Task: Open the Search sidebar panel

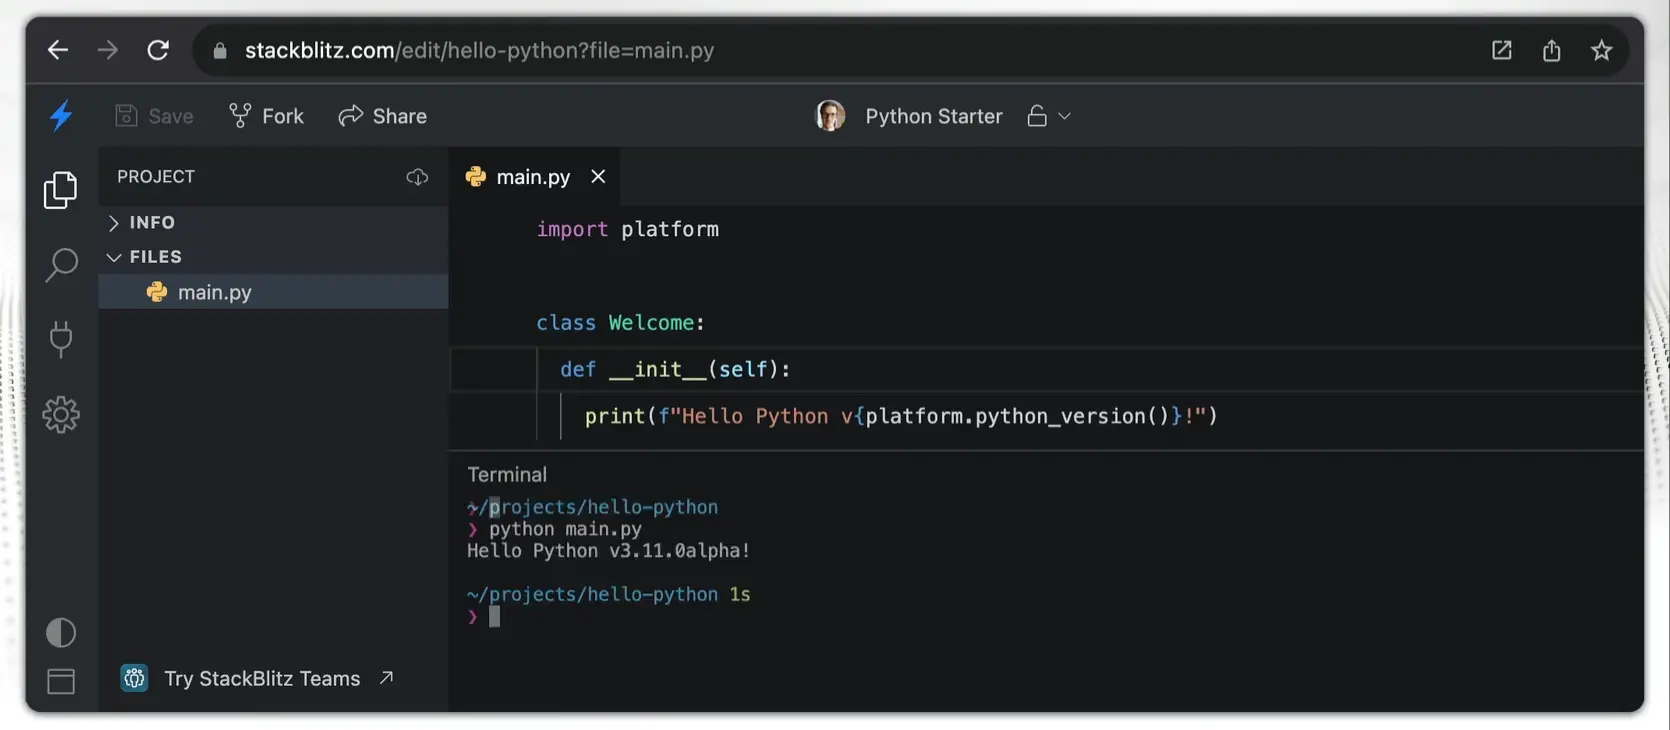Action: pos(61,265)
